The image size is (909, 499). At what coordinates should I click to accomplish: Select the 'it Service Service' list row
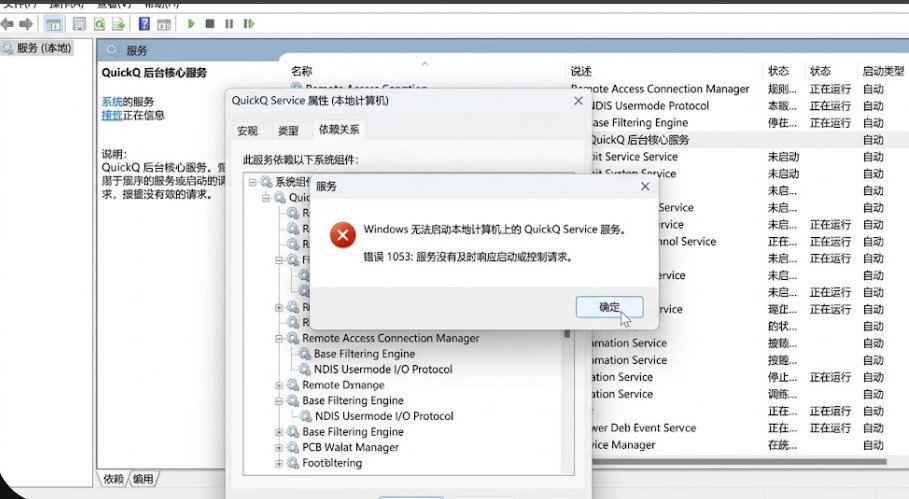click(750, 156)
